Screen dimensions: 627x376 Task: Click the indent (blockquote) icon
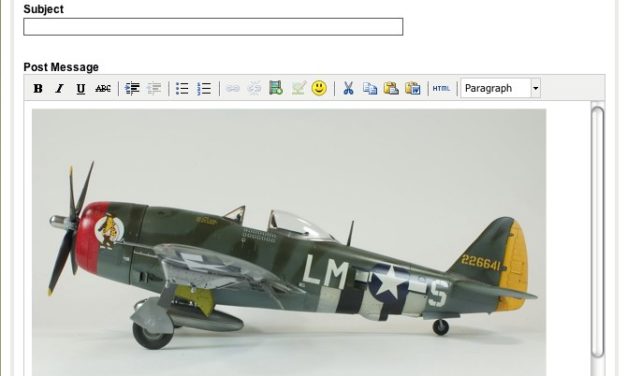(x=132, y=88)
